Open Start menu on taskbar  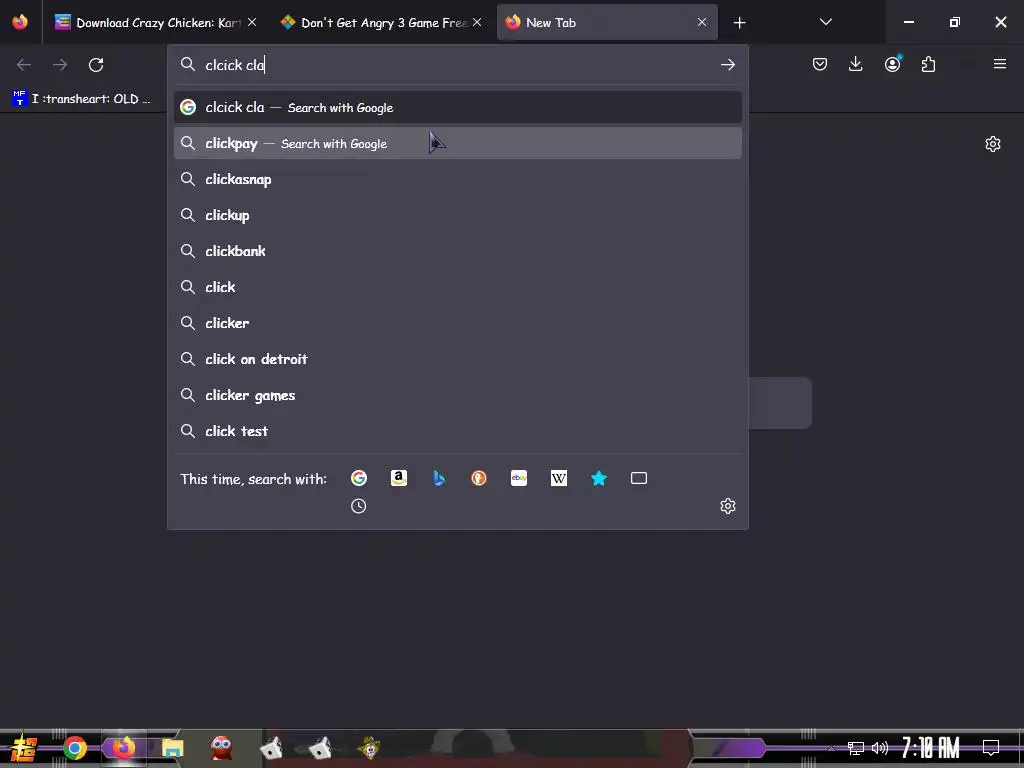(24, 748)
